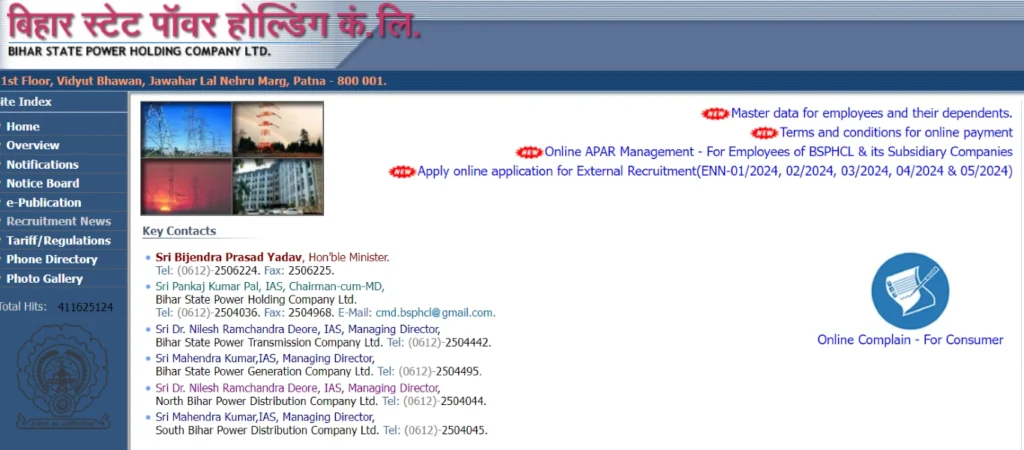
Task: Click the NEW badge beside Apply online application
Action: click(x=402, y=172)
